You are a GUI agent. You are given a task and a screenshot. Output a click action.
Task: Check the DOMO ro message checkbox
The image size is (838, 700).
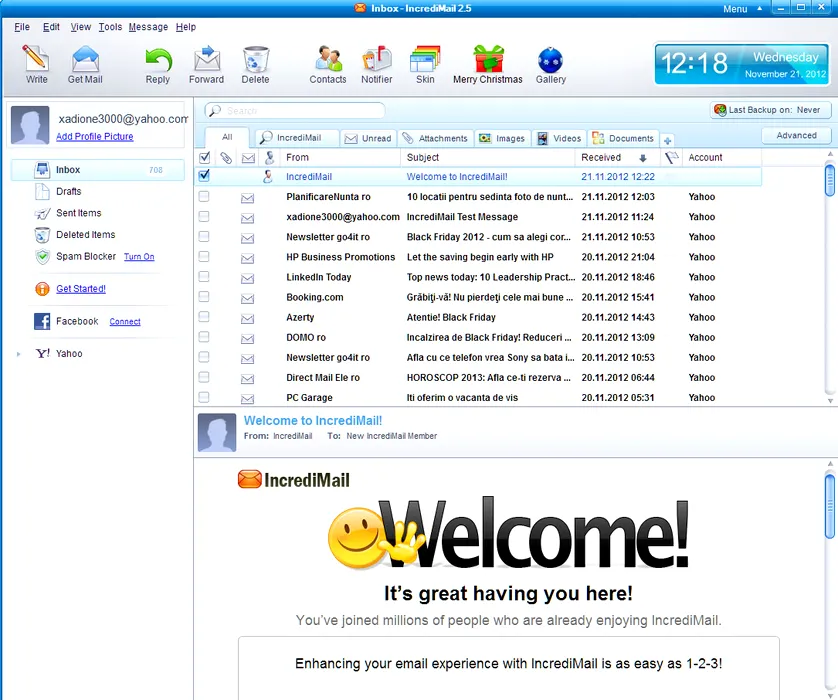point(204,337)
